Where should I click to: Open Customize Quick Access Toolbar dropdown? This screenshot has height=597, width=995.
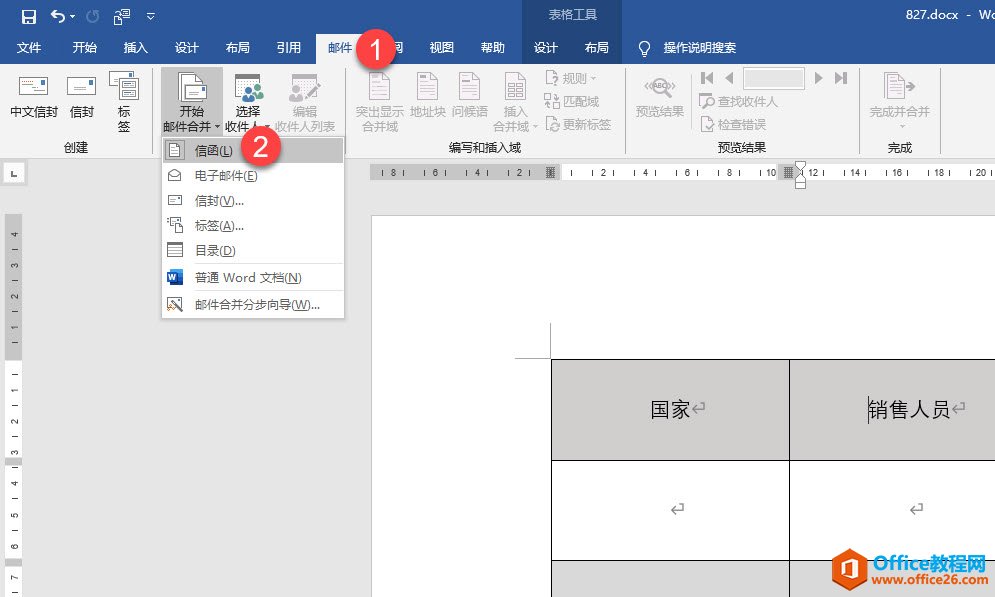tap(150, 16)
